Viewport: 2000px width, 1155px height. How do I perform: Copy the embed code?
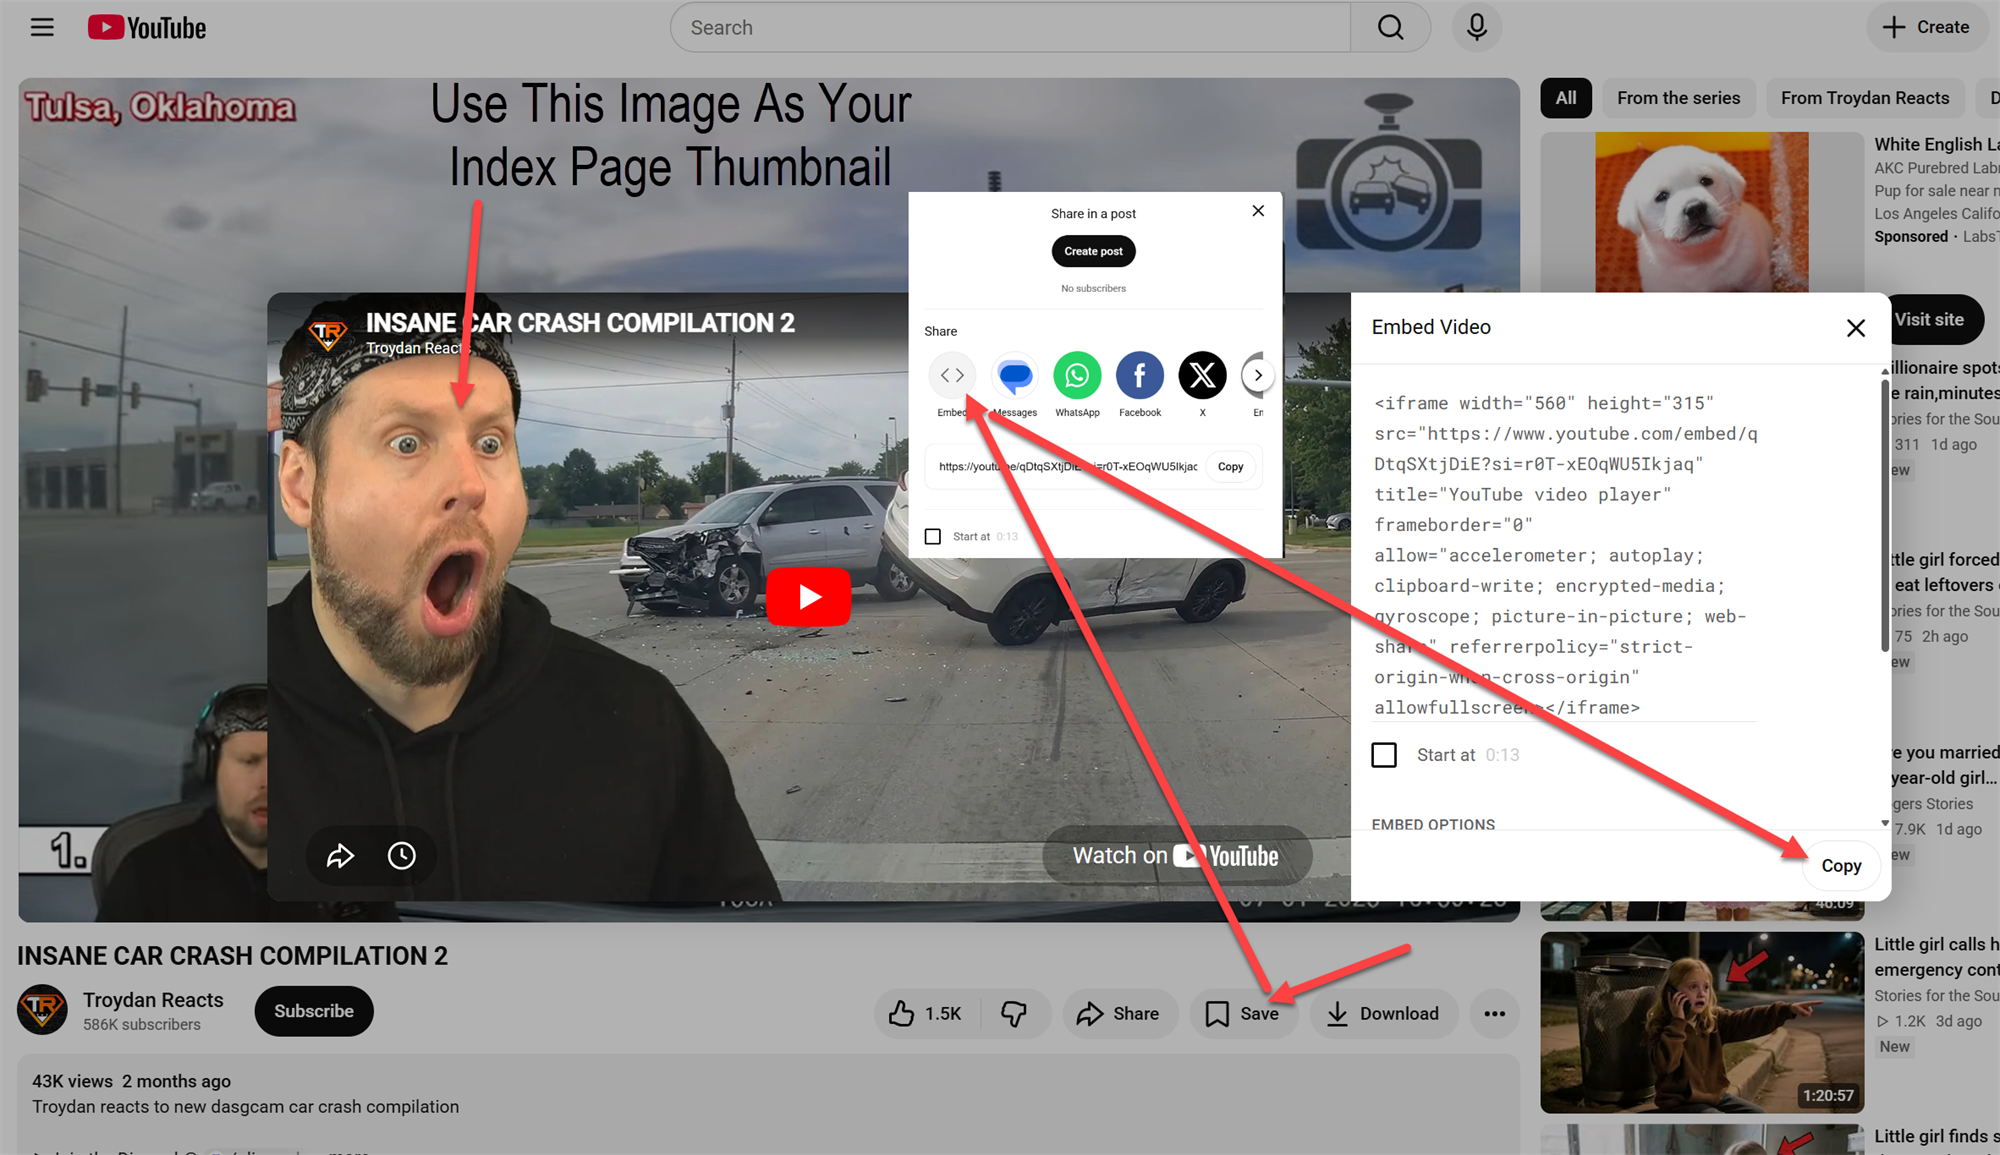click(1840, 866)
